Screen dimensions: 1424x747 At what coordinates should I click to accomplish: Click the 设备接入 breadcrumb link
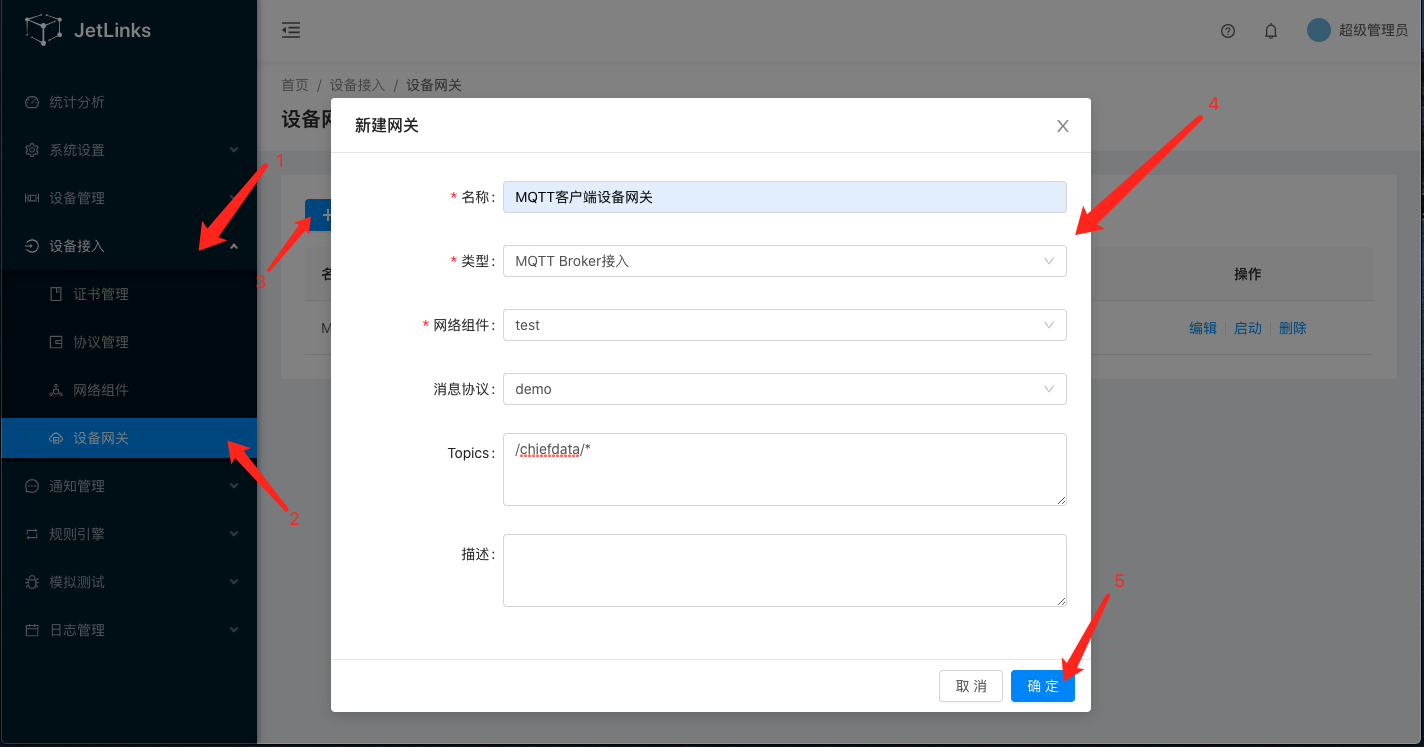(x=357, y=85)
